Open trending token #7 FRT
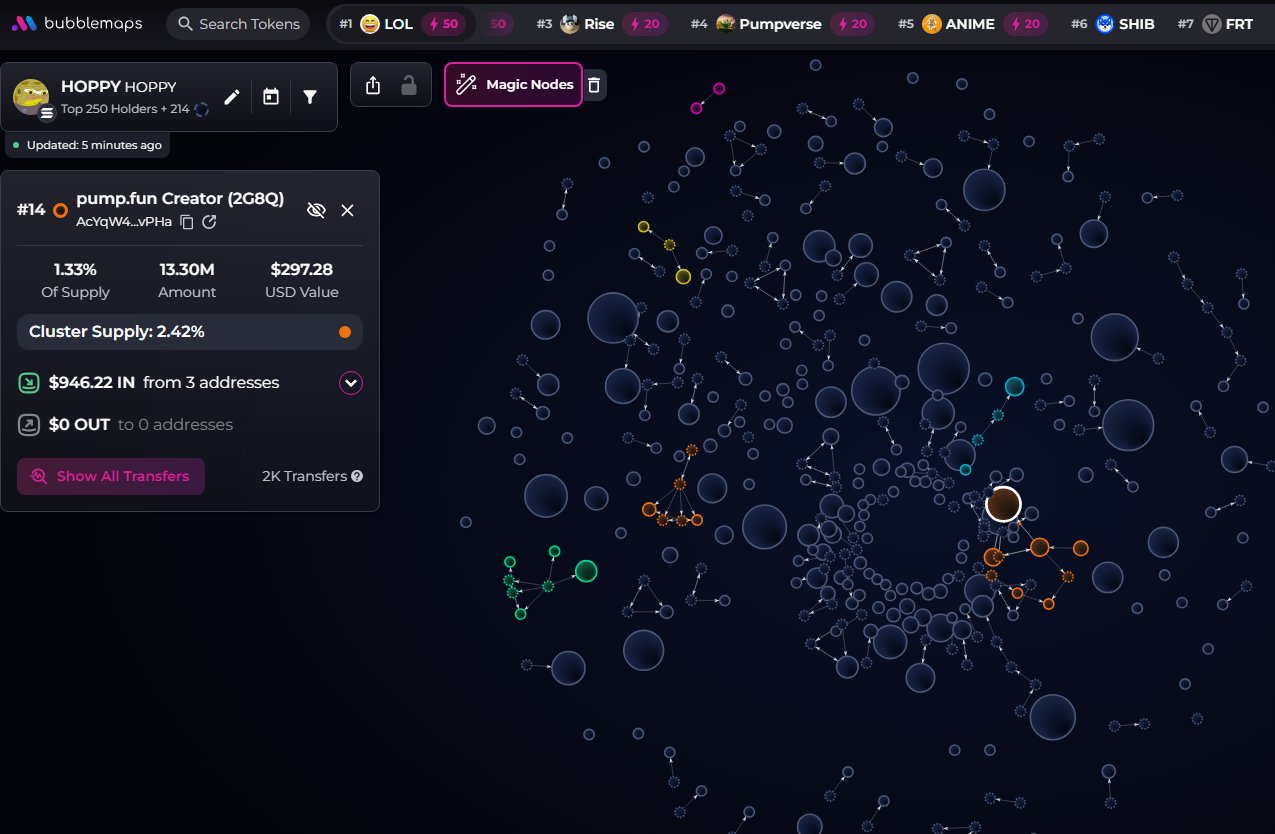The height and width of the screenshot is (834, 1275). tap(1215, 23)
